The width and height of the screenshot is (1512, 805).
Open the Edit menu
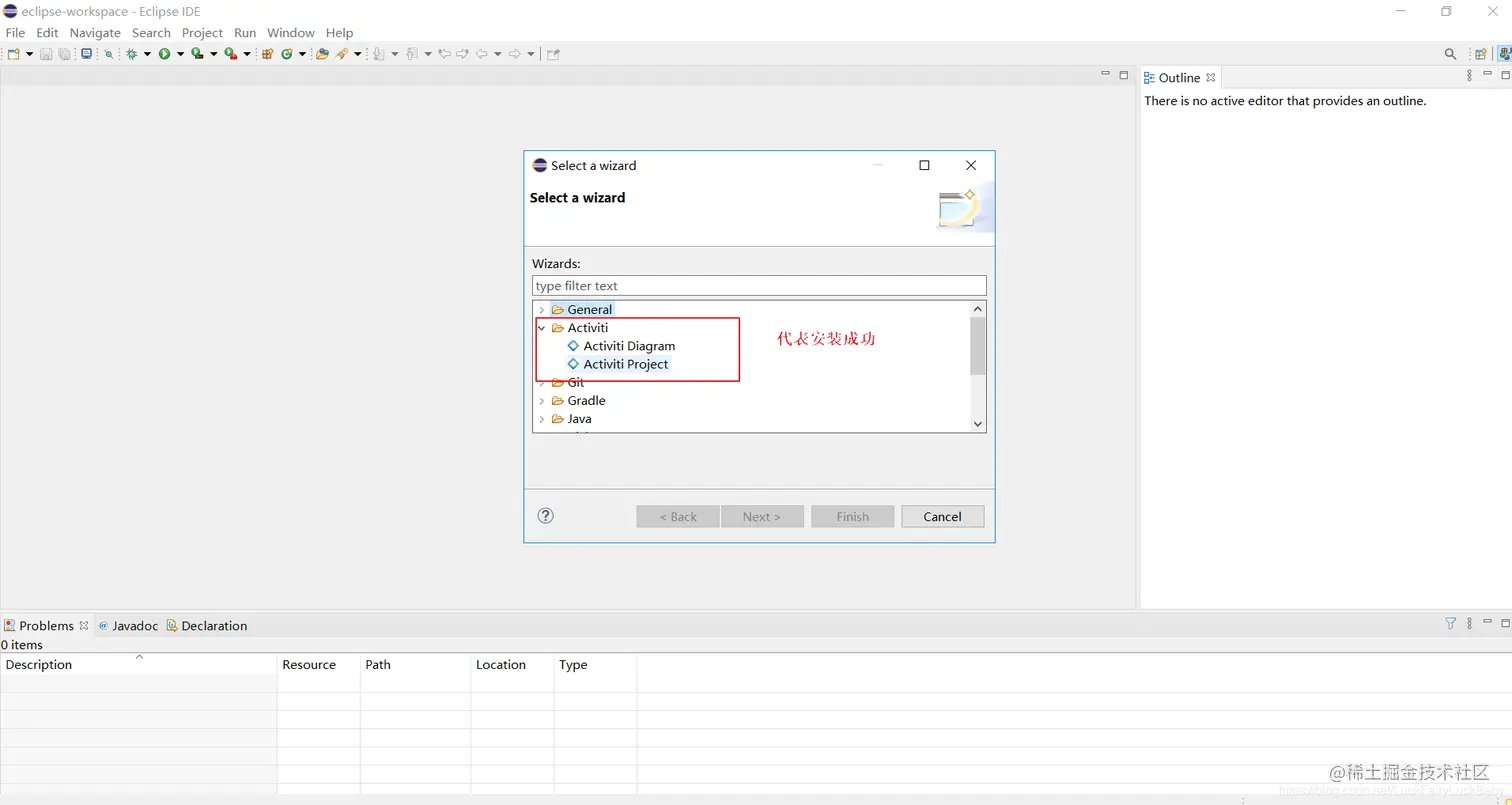coord(47,33)
